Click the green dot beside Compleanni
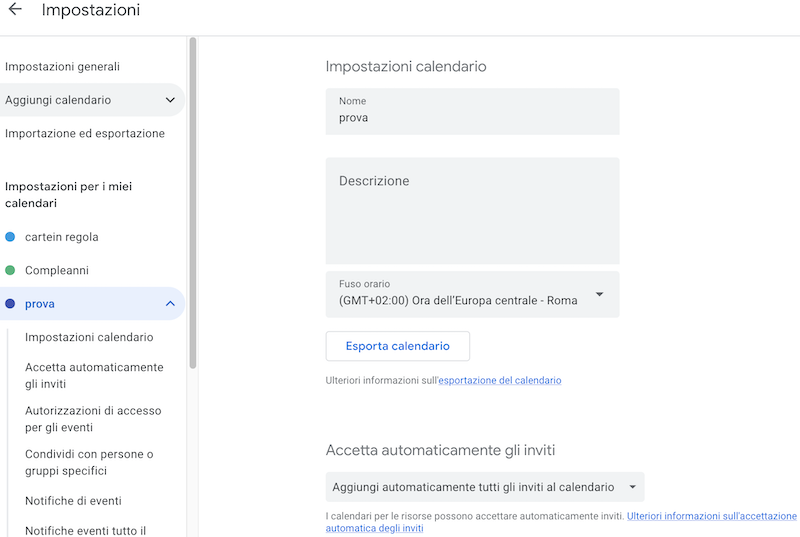 [x=10, y=270]
